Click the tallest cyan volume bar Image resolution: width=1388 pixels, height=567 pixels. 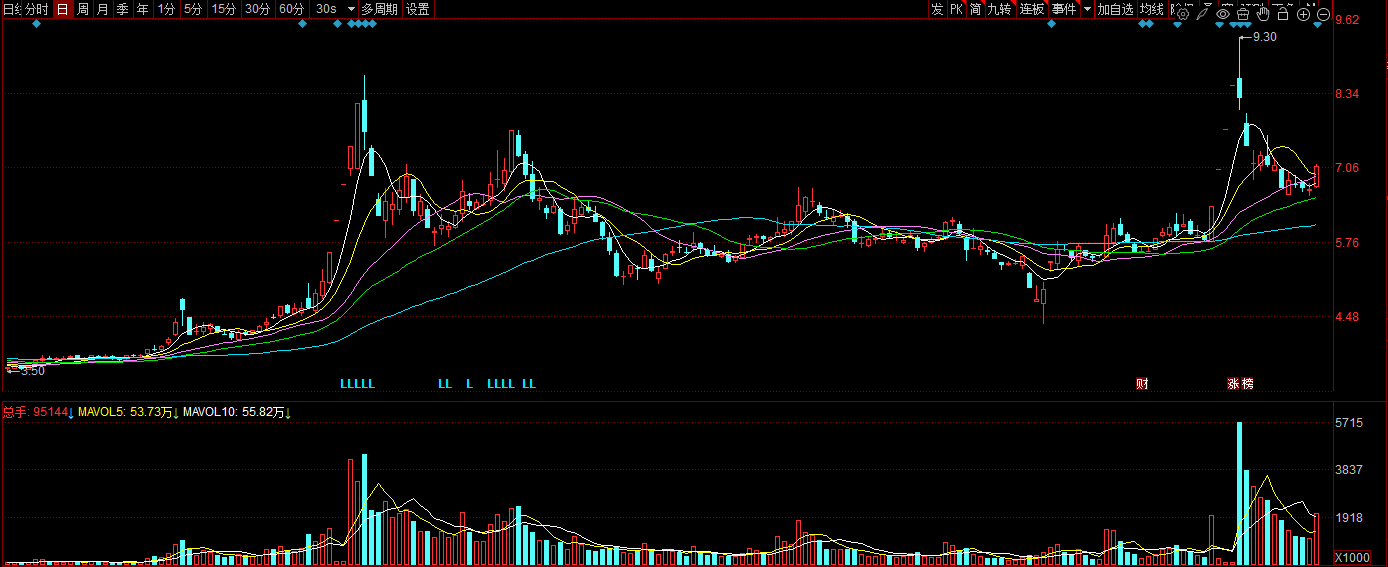(x=1239, y=493)
